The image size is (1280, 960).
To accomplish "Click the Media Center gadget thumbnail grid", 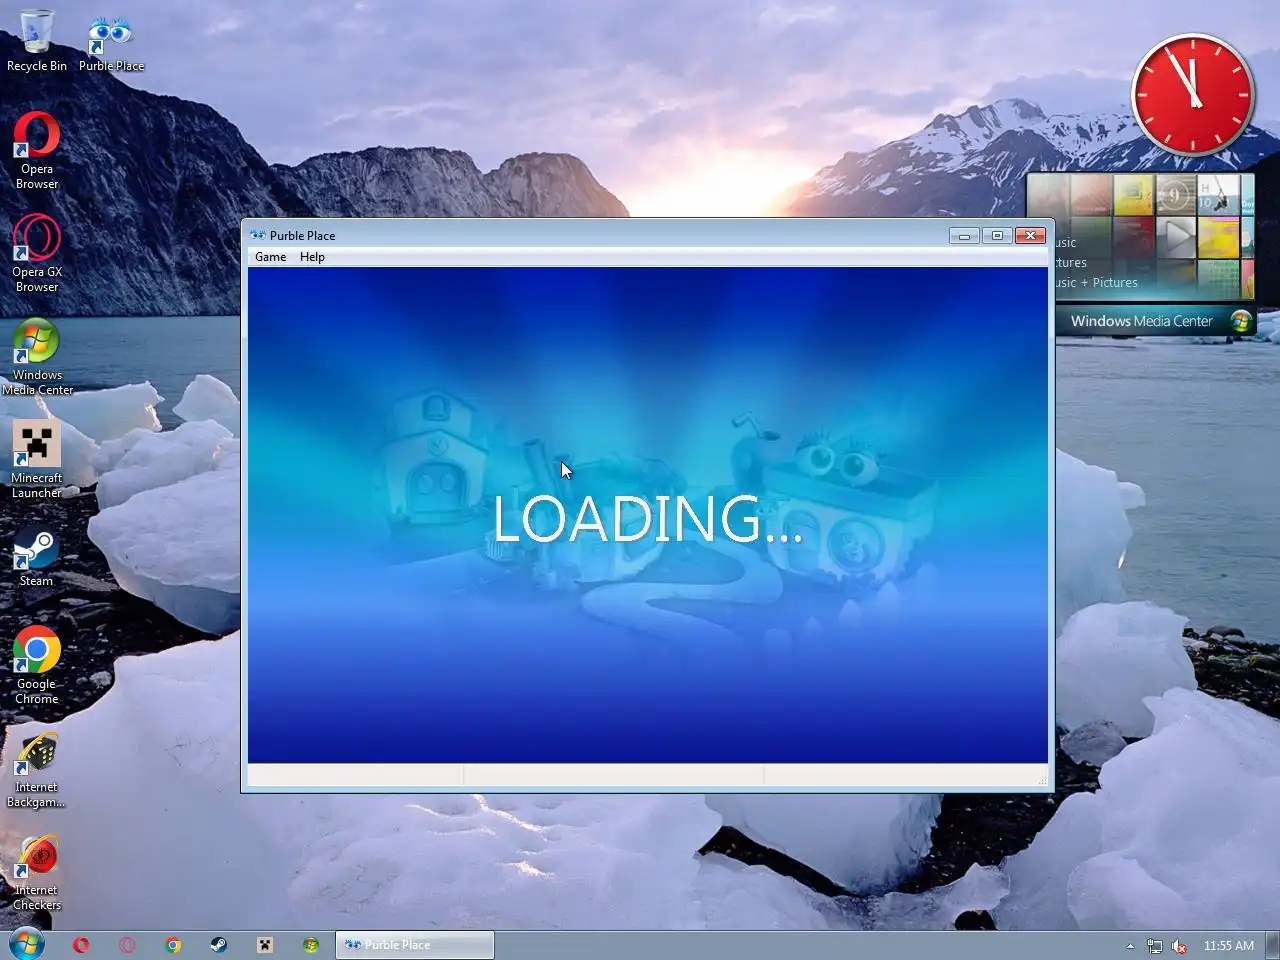I will (1141, 236).
